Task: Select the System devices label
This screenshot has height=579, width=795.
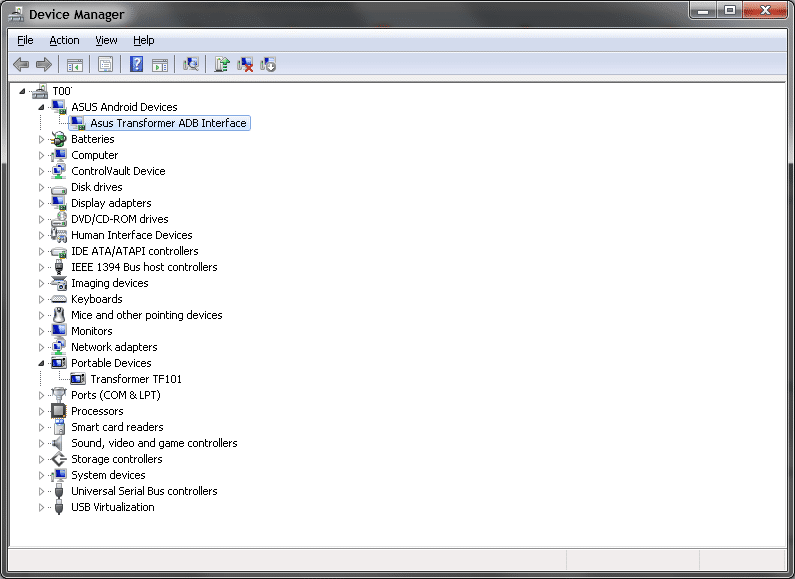Action: 108,475
